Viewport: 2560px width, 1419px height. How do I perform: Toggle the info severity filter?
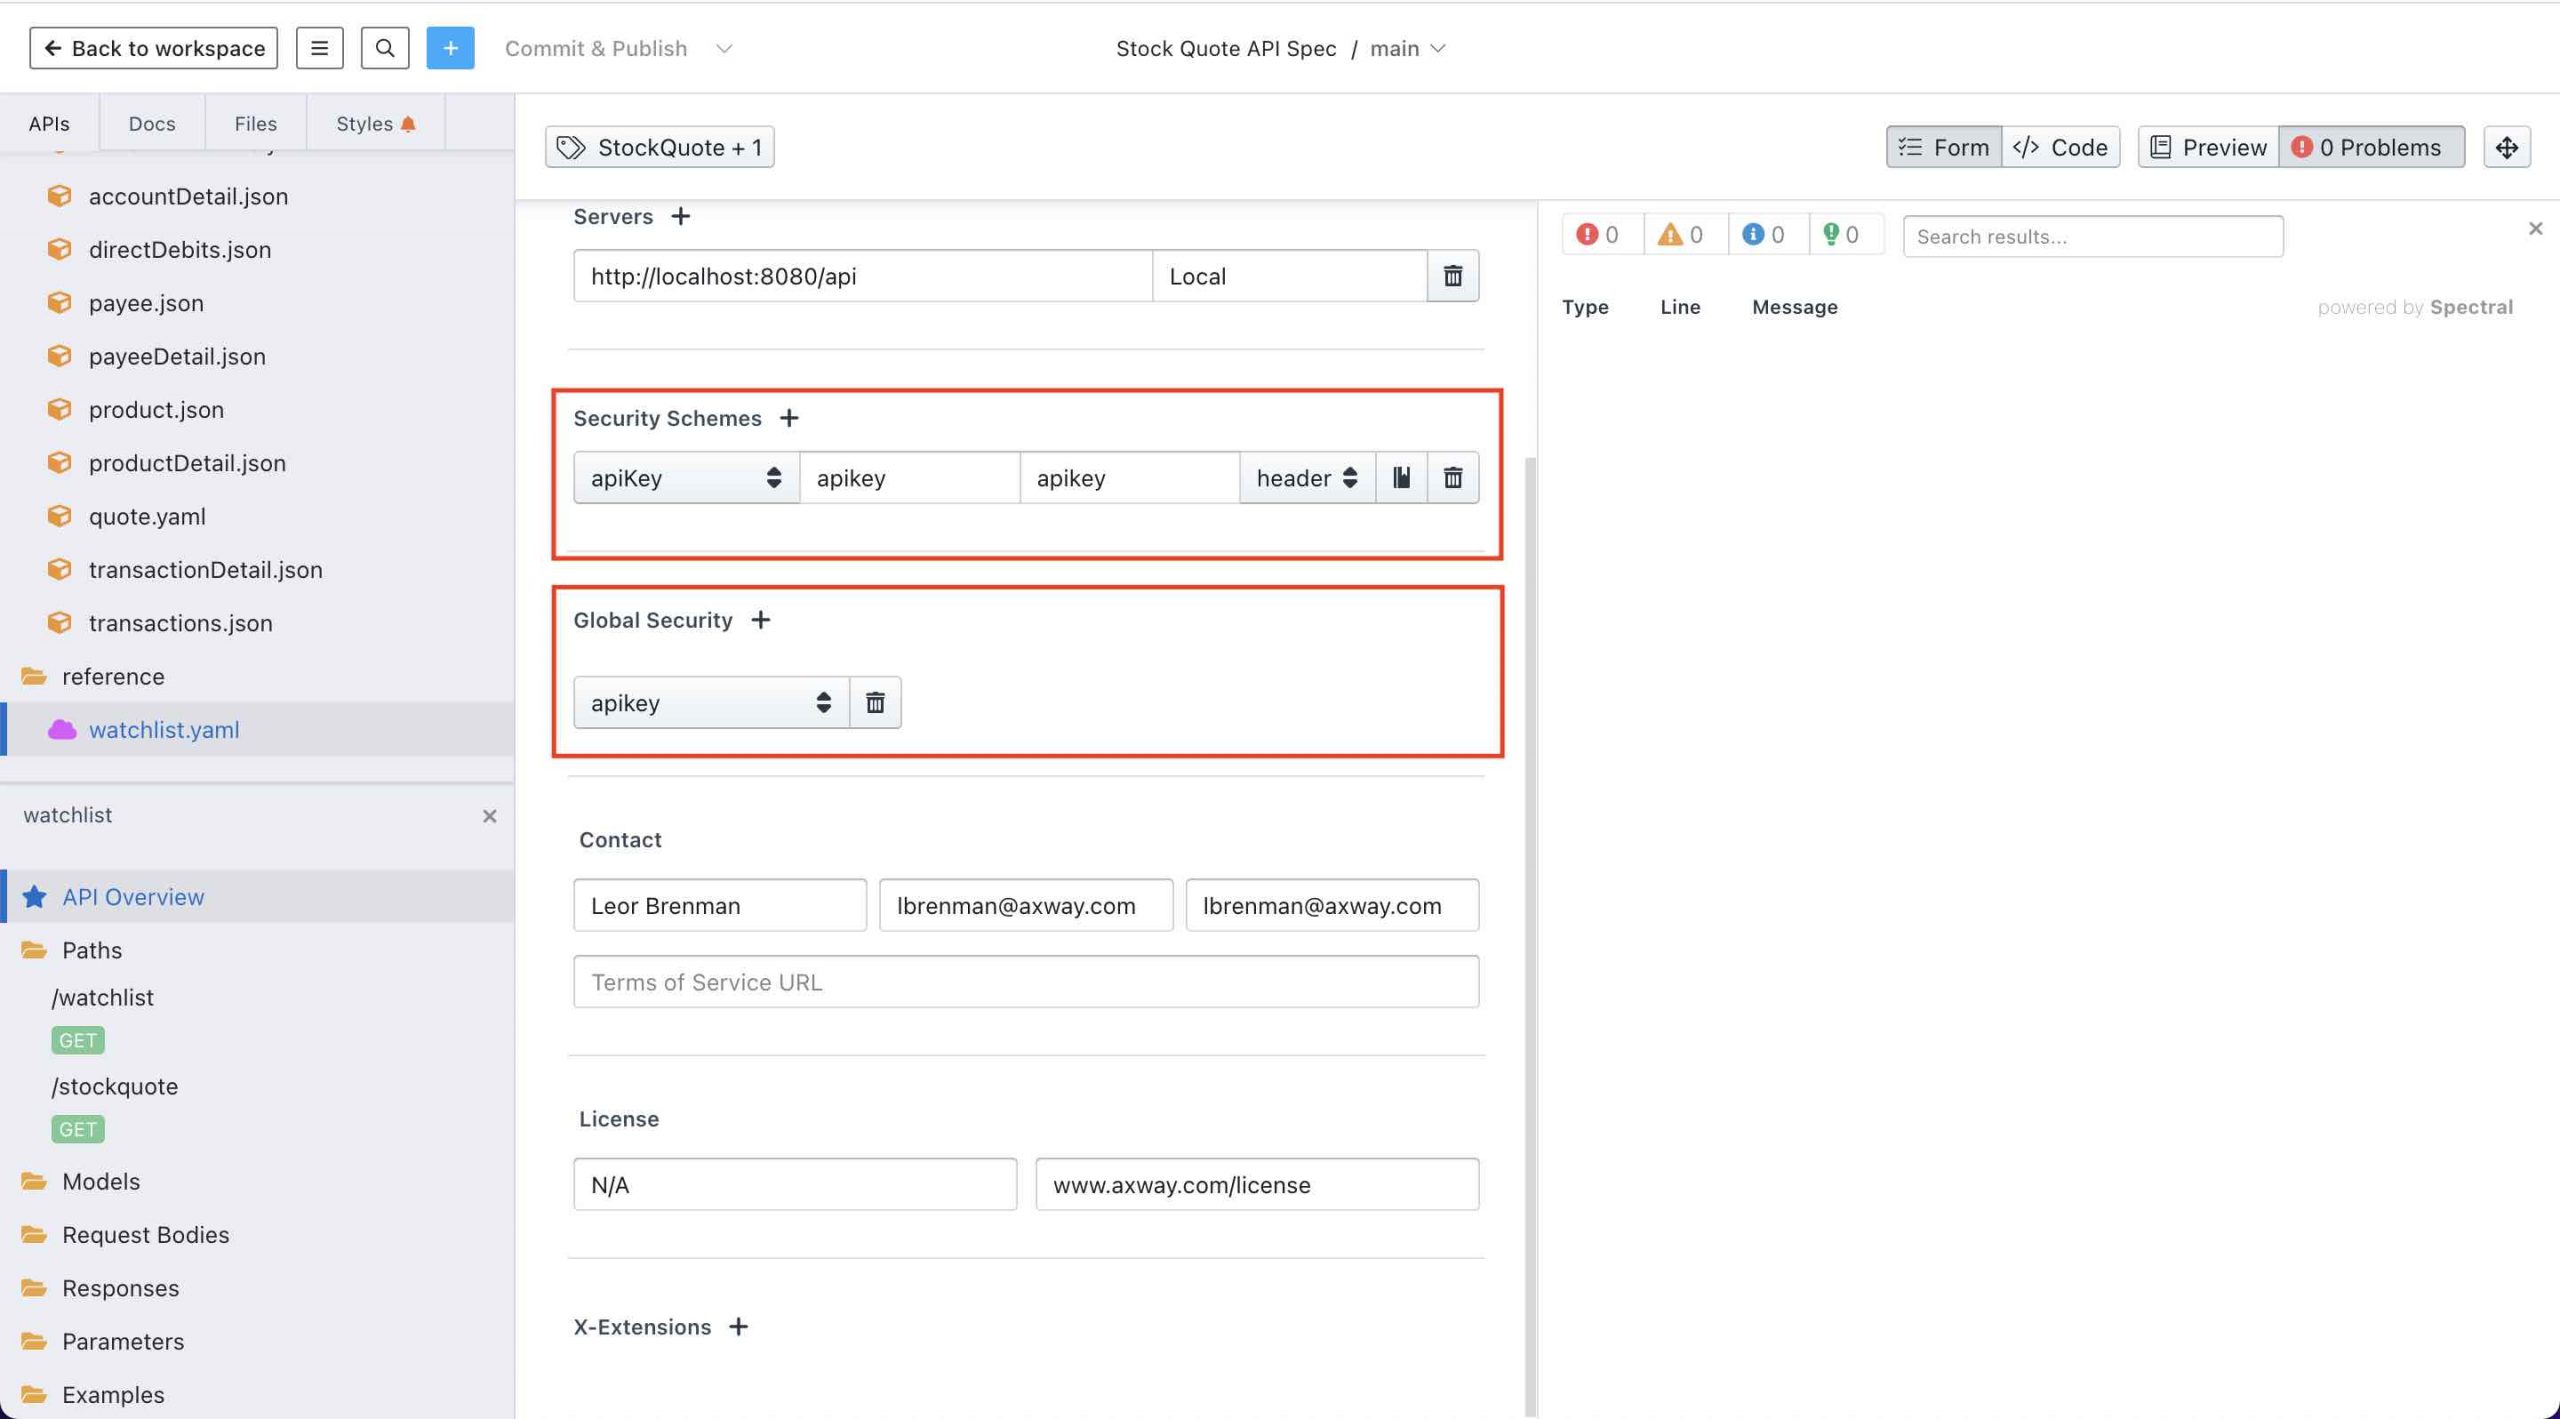pos(1763,235)
